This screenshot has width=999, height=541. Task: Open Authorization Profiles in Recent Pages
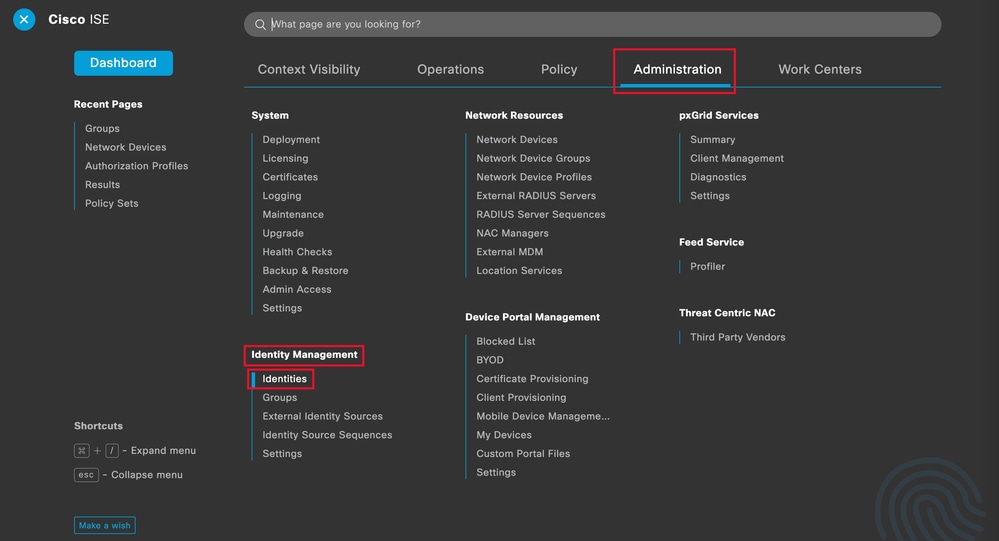(136, 166)
